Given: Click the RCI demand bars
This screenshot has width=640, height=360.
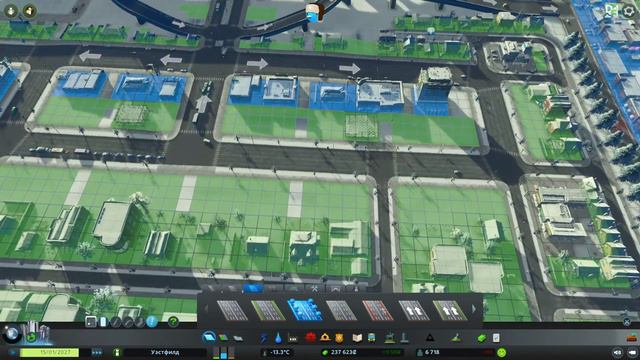Looking at the screenshot, I should (224, 352).
